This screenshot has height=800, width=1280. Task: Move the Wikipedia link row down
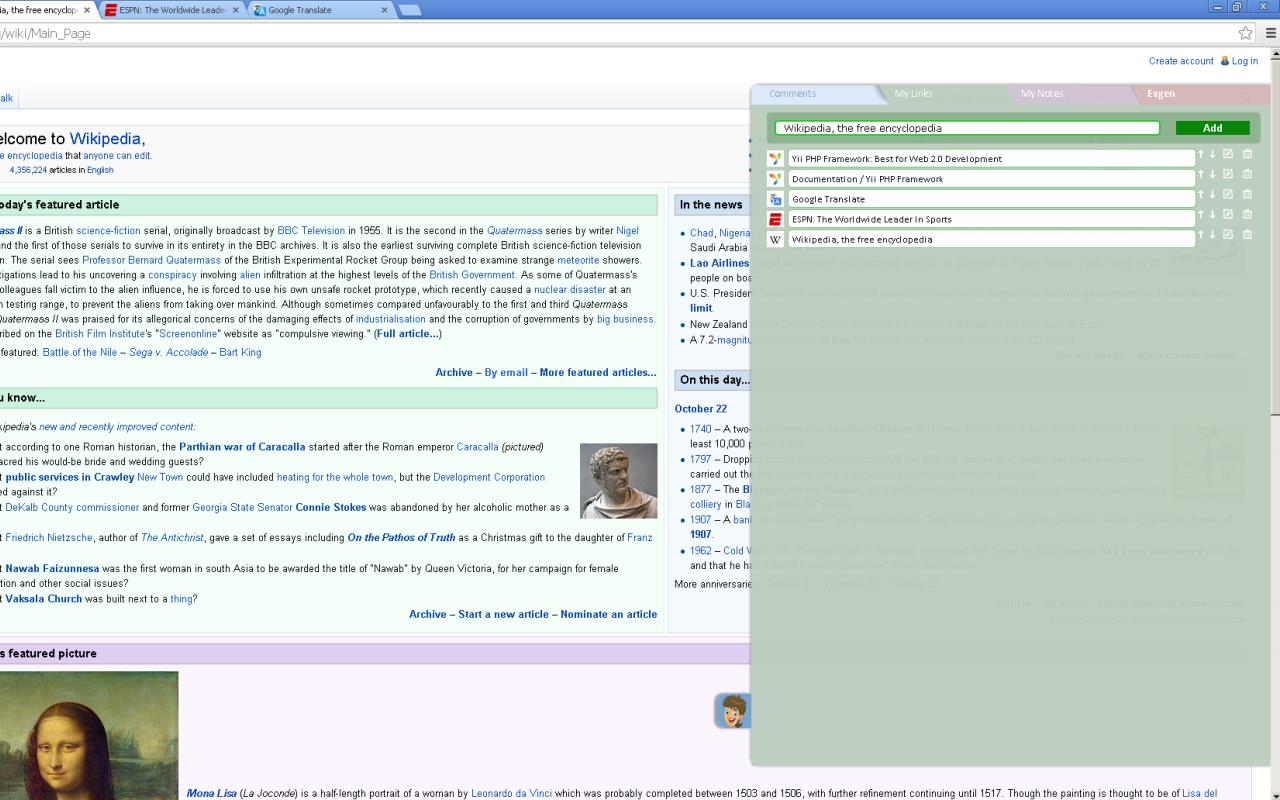1212,234
